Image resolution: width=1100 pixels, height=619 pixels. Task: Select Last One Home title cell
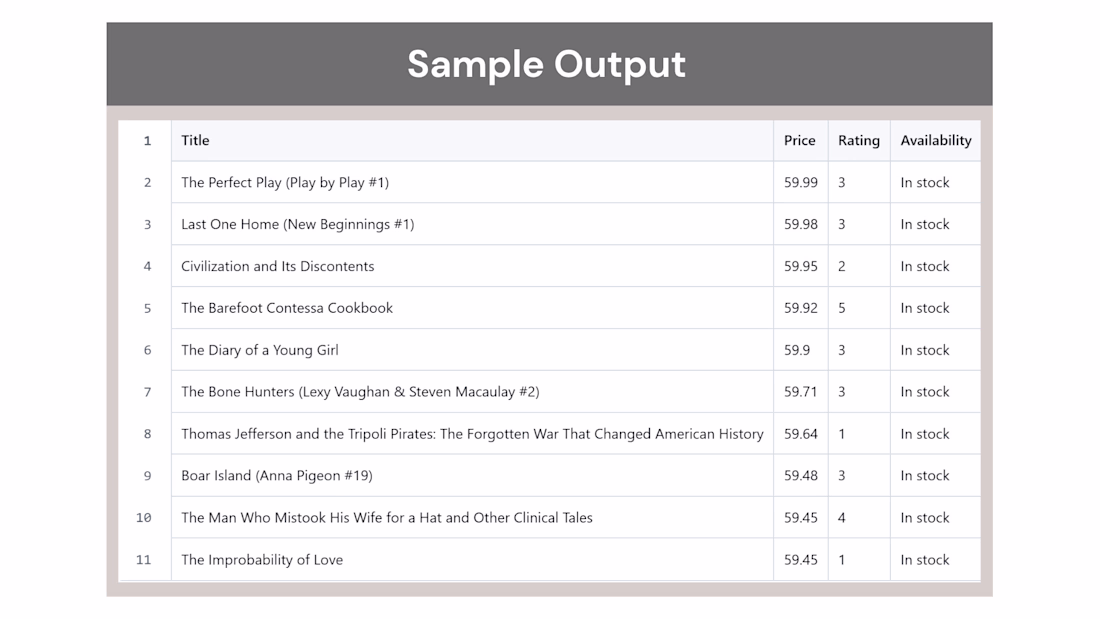(472, 225)
